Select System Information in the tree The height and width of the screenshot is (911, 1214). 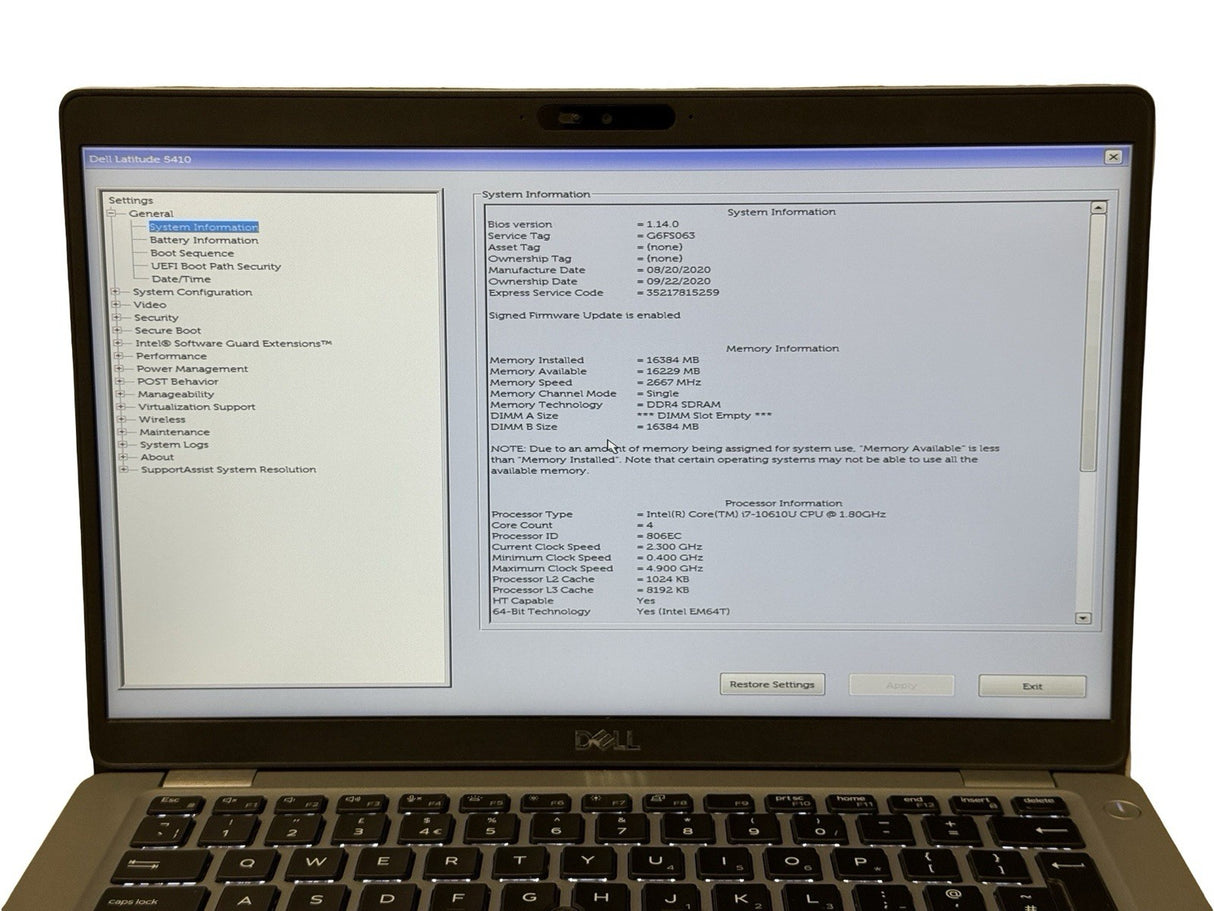click(x=203, y=227)
